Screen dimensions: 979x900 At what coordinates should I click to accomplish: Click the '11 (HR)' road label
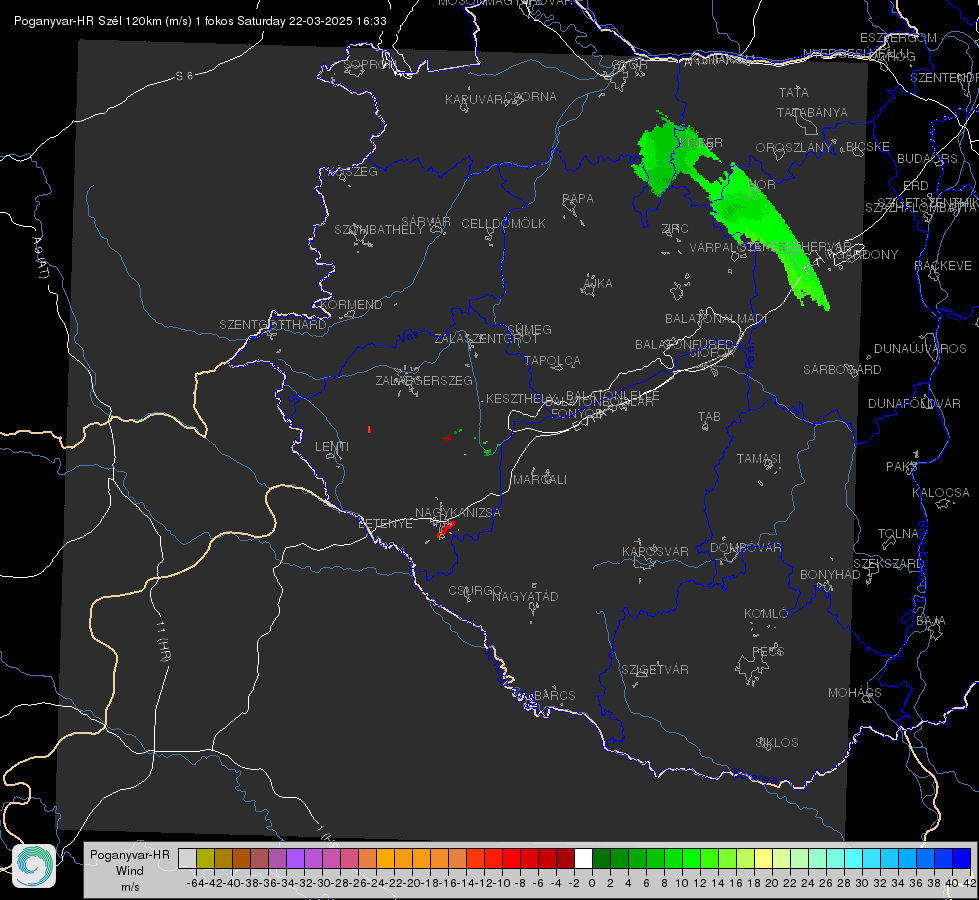coord(163,641)
